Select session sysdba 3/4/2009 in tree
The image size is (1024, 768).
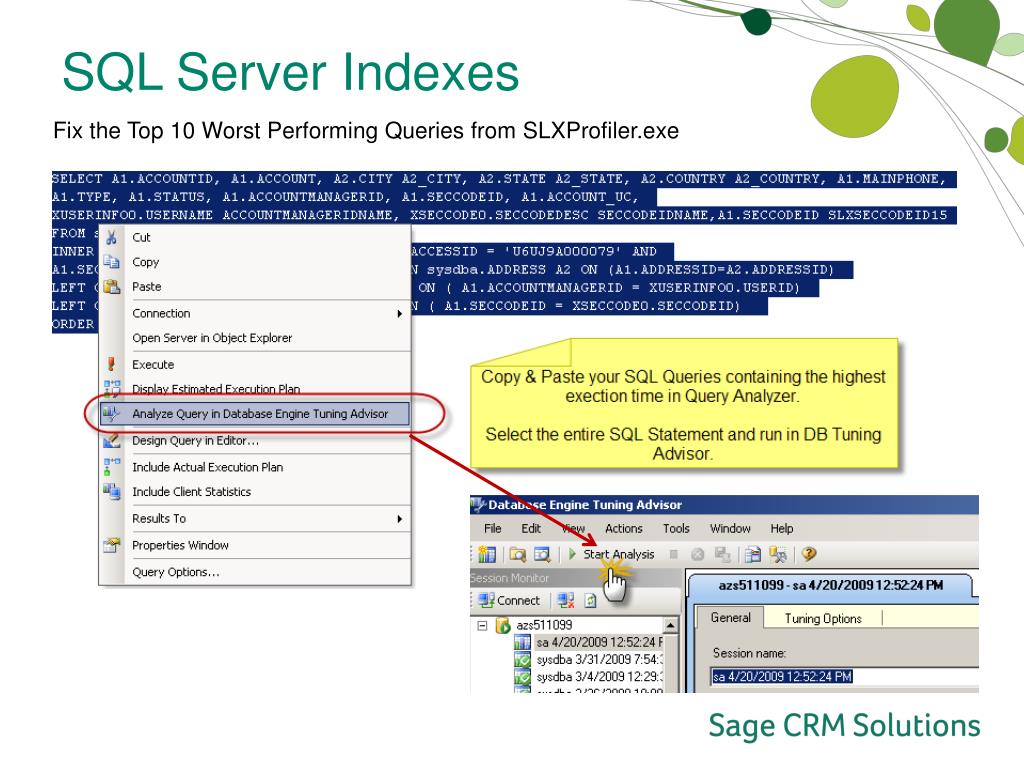coord(599,677)
